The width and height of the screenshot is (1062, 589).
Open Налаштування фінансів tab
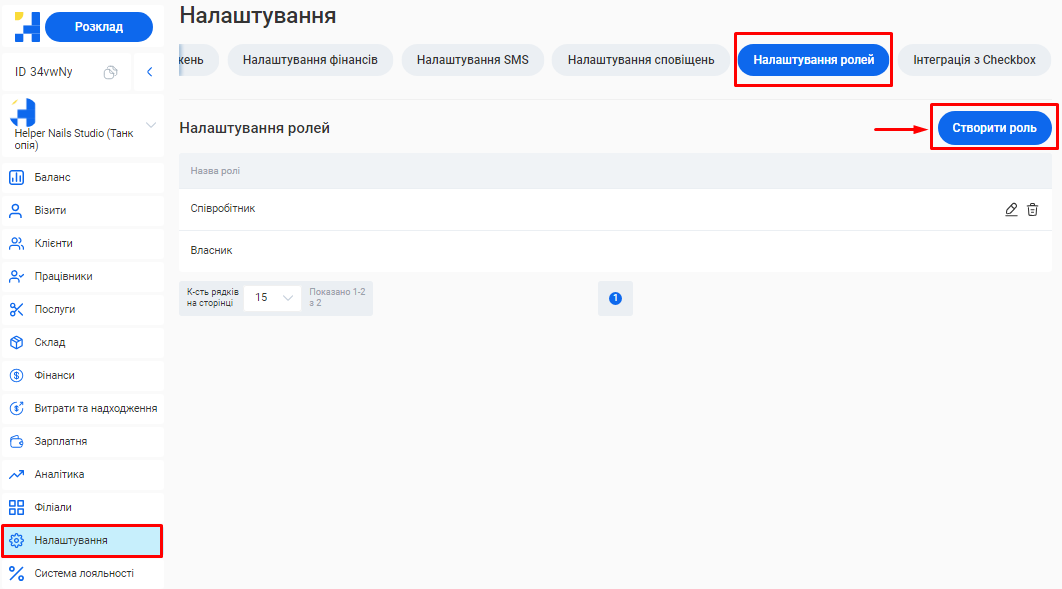(310, 60)
